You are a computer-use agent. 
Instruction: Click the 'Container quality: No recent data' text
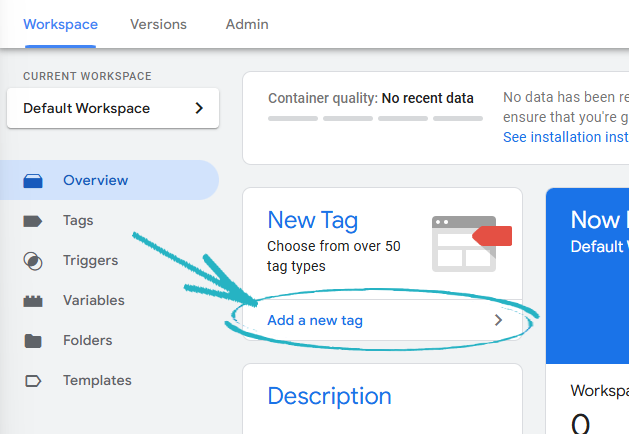click(371, 98)
